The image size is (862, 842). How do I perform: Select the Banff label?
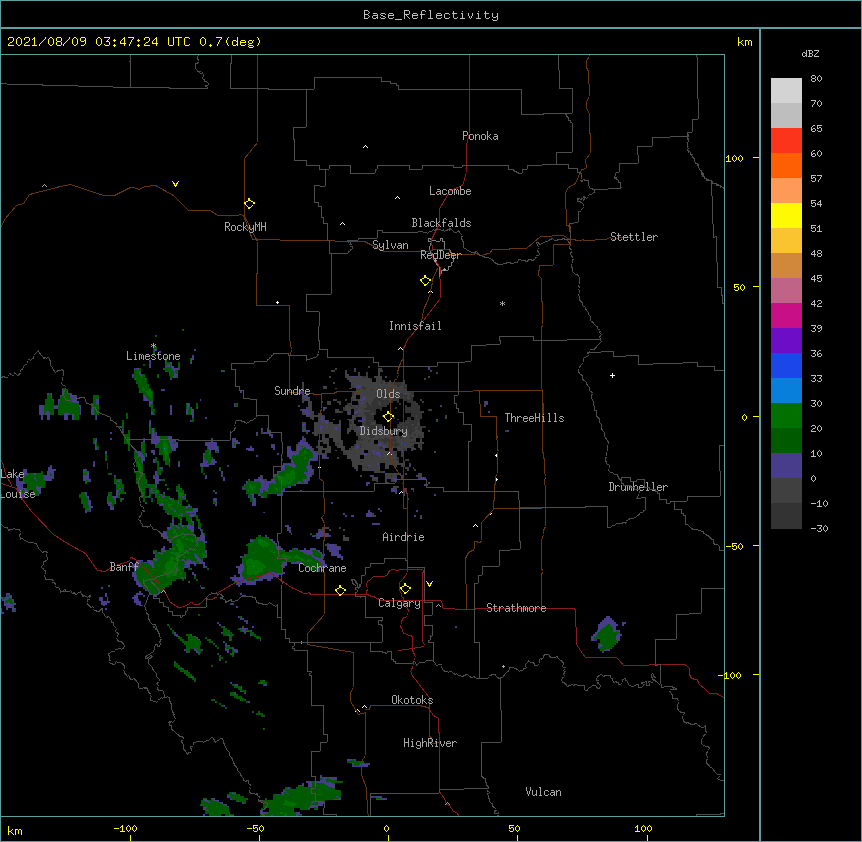coord(124,567)
